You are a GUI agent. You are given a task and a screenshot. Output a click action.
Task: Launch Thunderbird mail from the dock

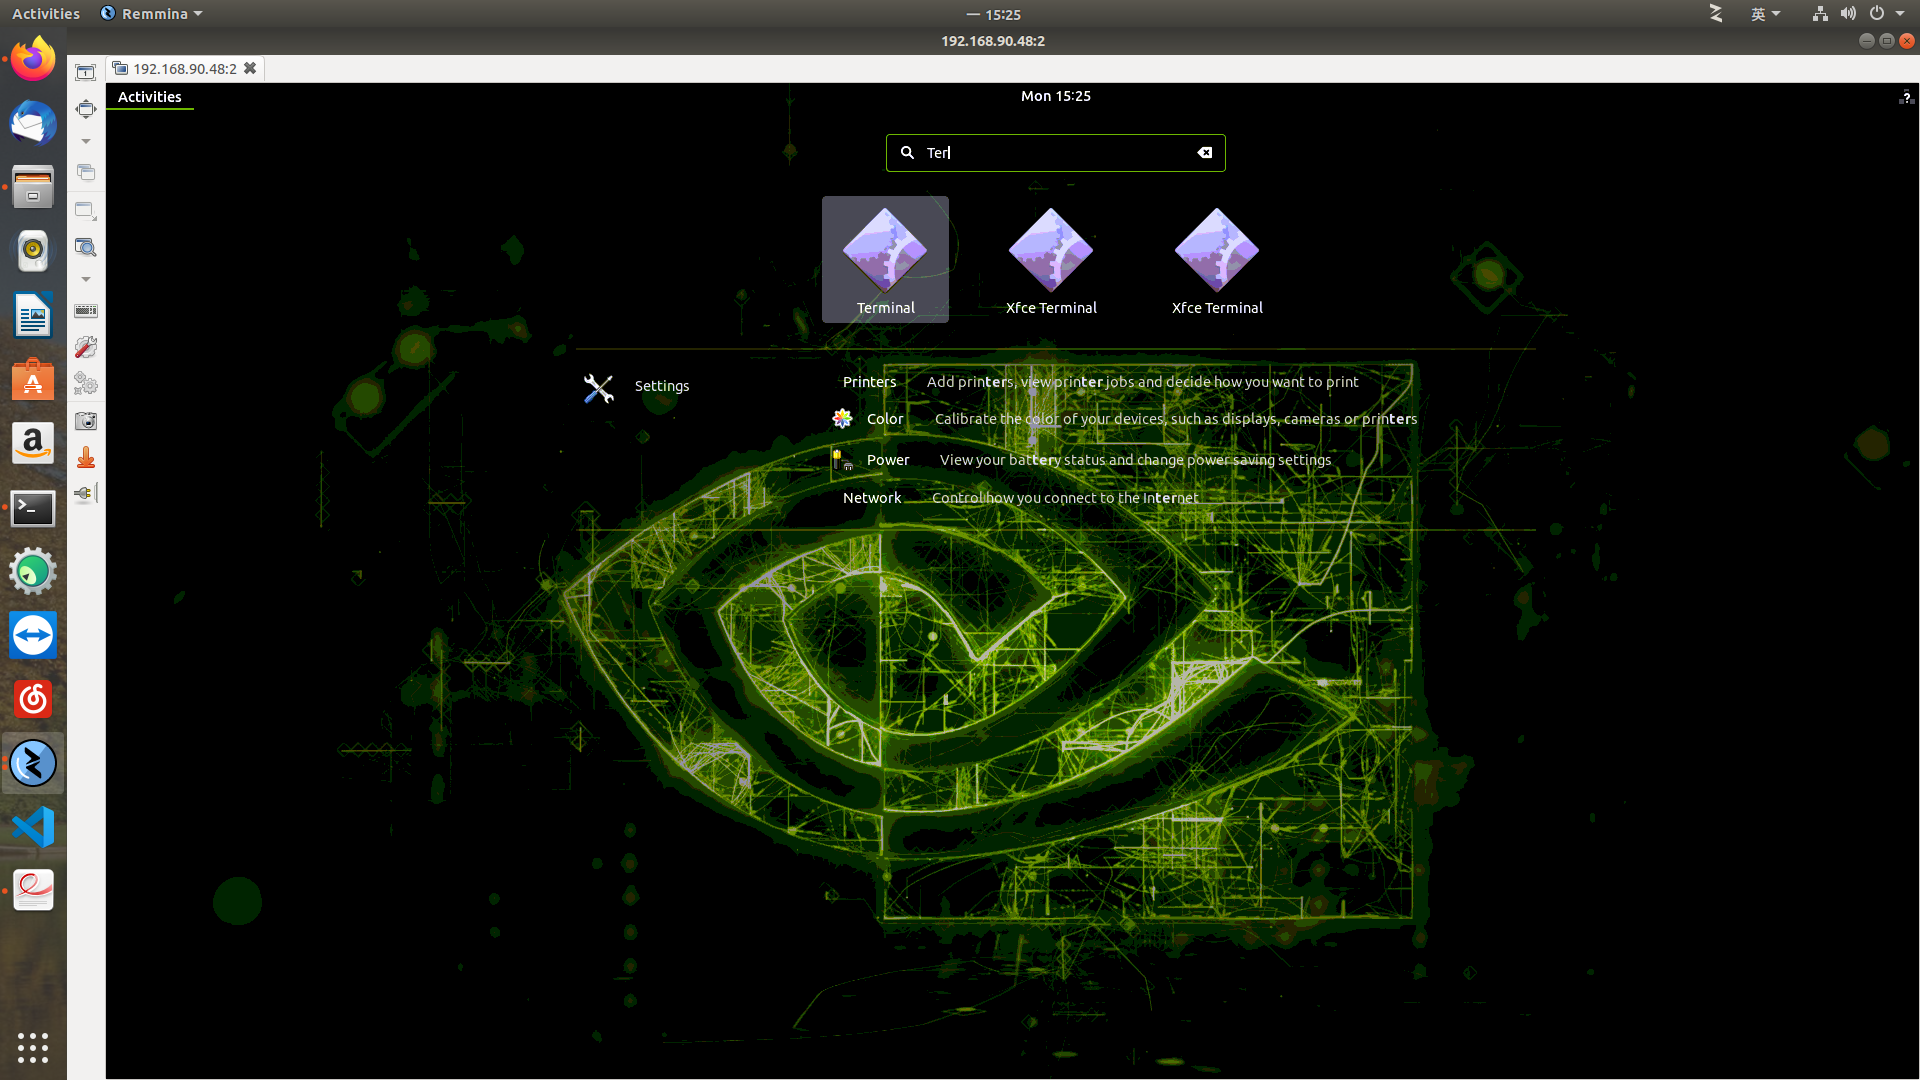pyautogui.click(x=33, y=124)
